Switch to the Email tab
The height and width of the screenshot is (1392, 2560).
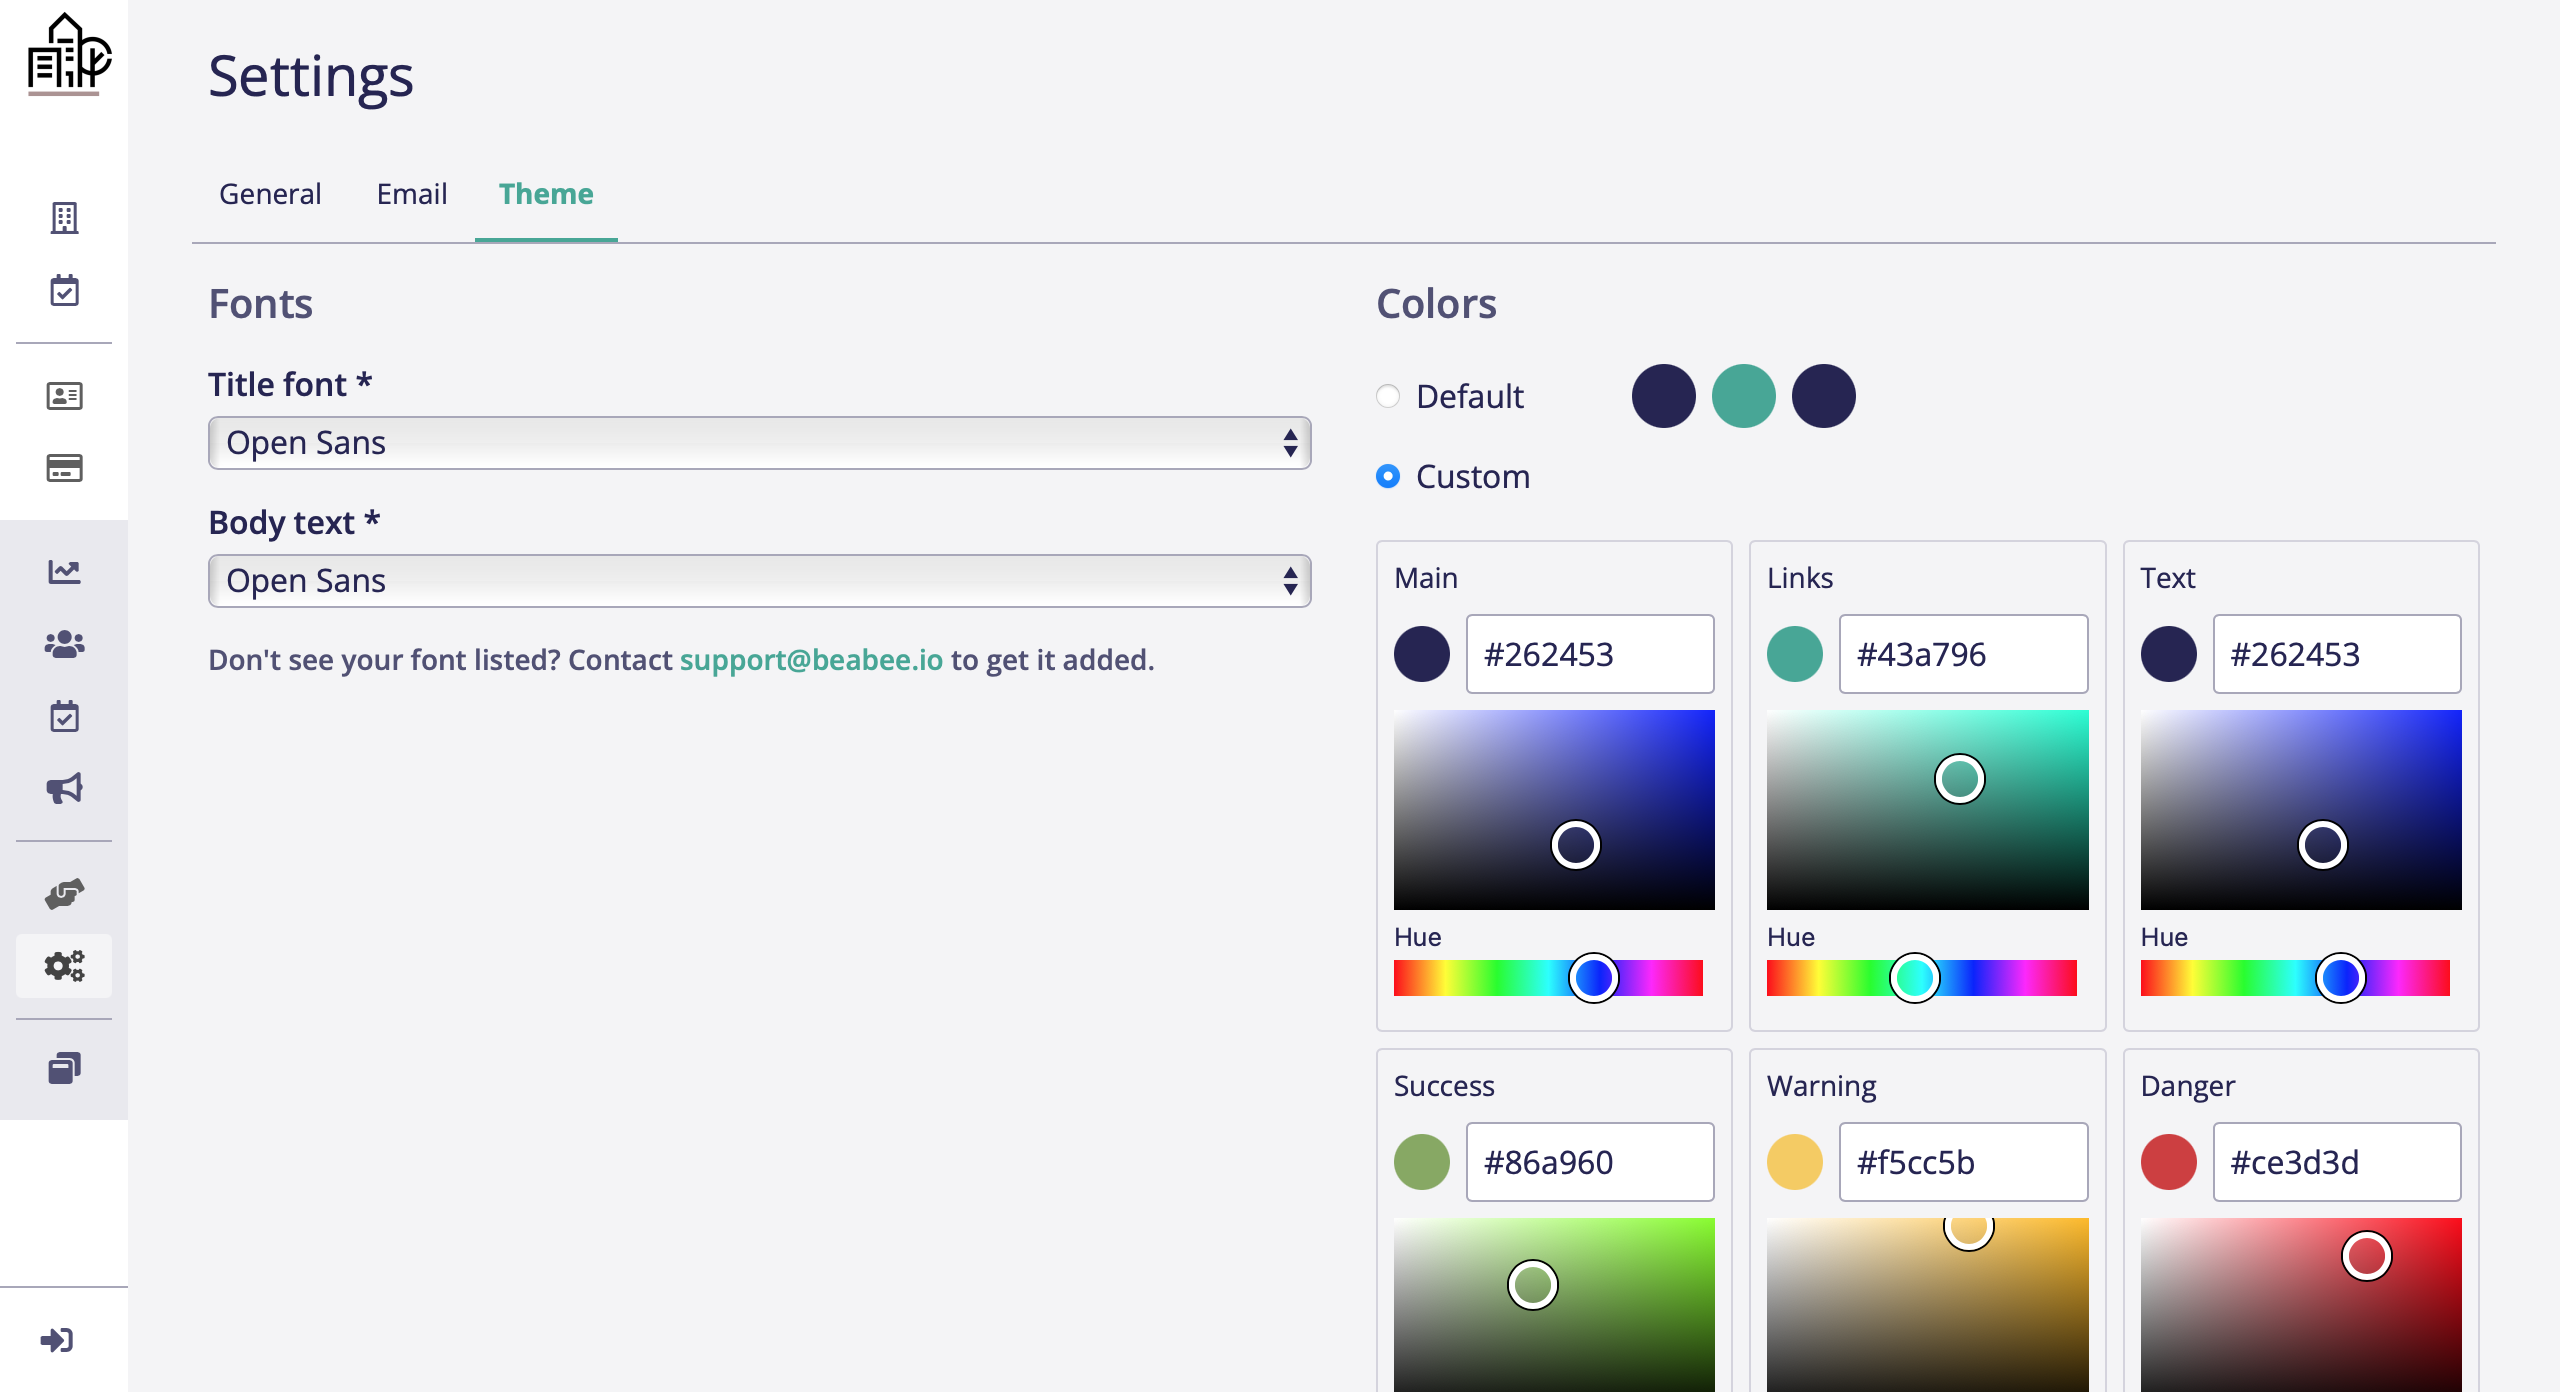(x=411, y=194)
